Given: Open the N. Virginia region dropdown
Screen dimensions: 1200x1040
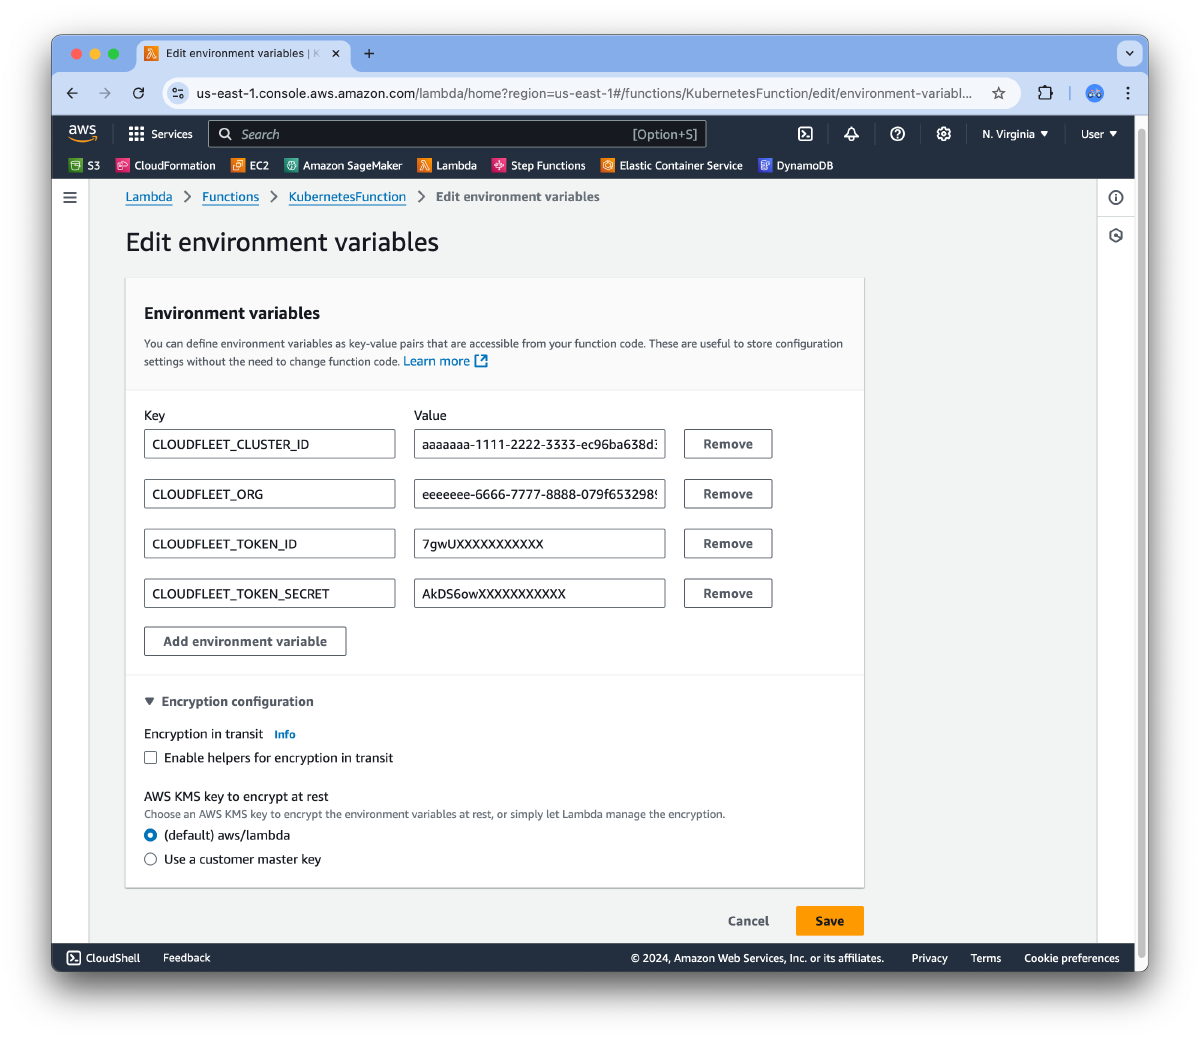Looking at the screenshot, I should pyautogui.click(x=1015, y=134).
